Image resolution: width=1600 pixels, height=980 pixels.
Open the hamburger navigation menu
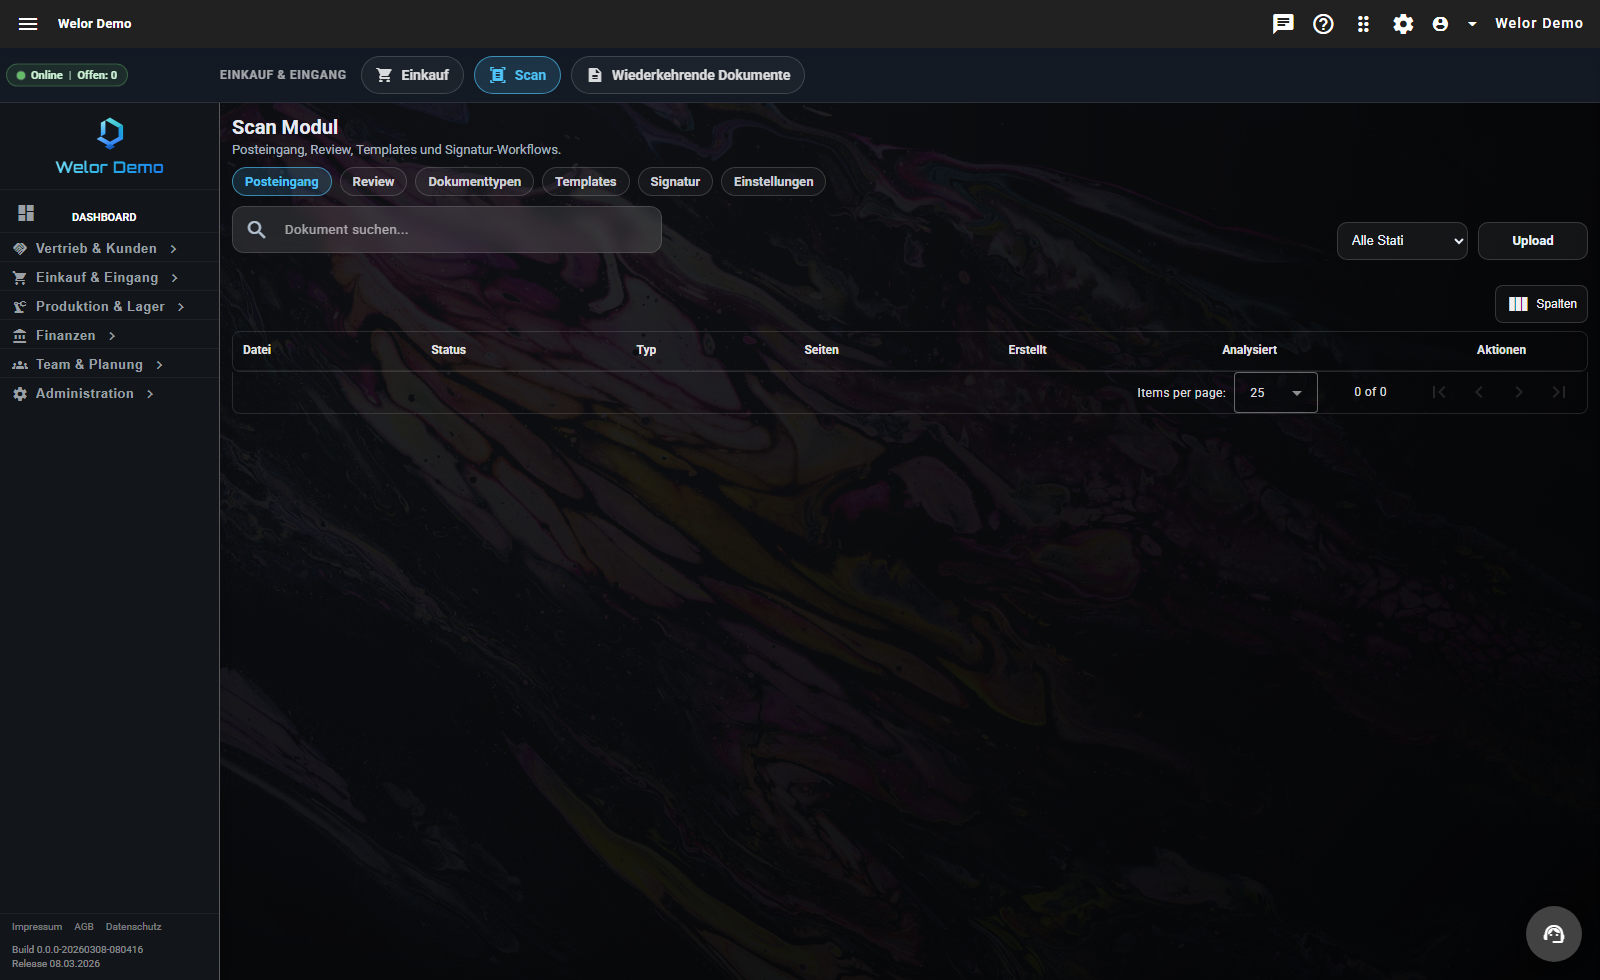click(28, 24)
